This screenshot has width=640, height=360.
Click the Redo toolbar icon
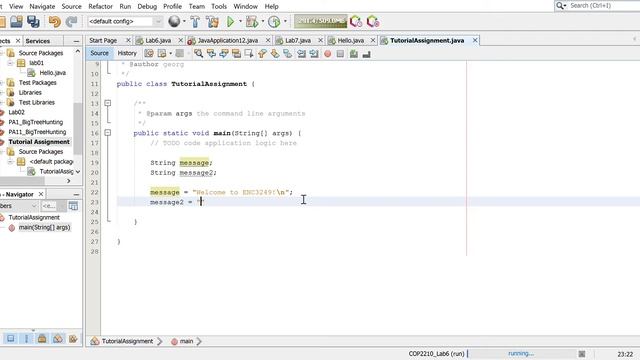[x=71, y=22]
